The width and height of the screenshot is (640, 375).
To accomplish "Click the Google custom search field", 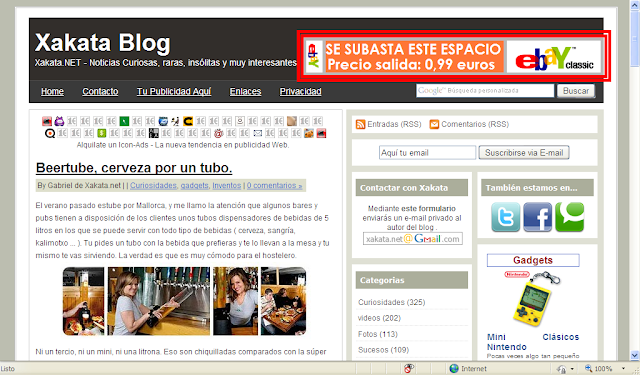I will (485, 91).
